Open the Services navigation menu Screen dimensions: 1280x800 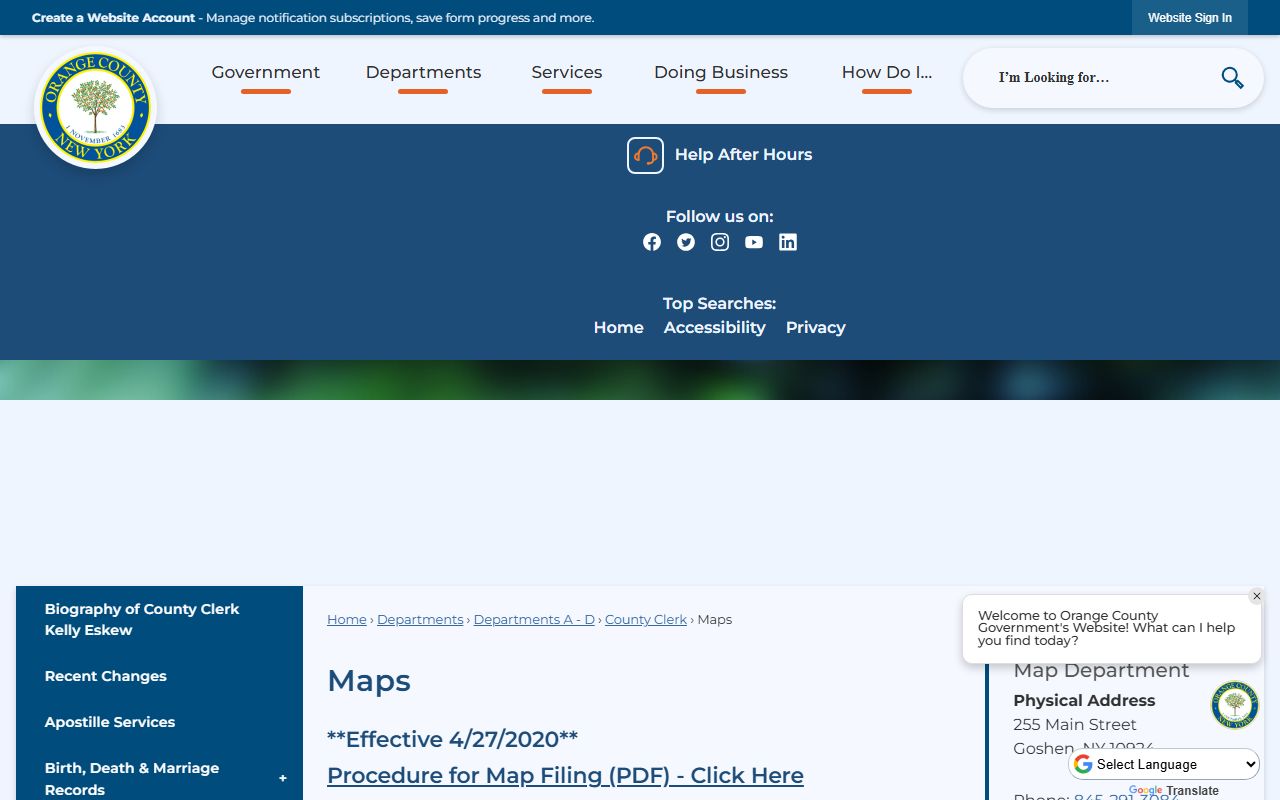(567, 73)
